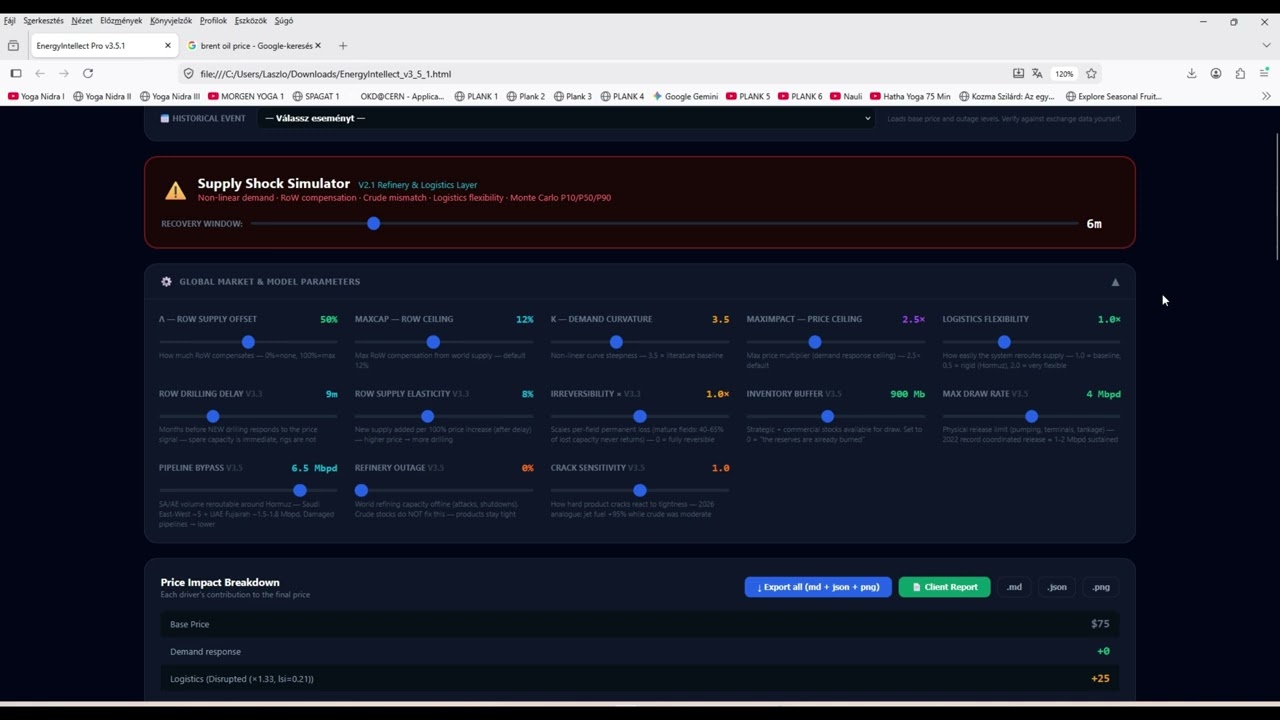The image size is (1280, 720).
Task: Open Nauli bookmark
Action: point(846,96)
